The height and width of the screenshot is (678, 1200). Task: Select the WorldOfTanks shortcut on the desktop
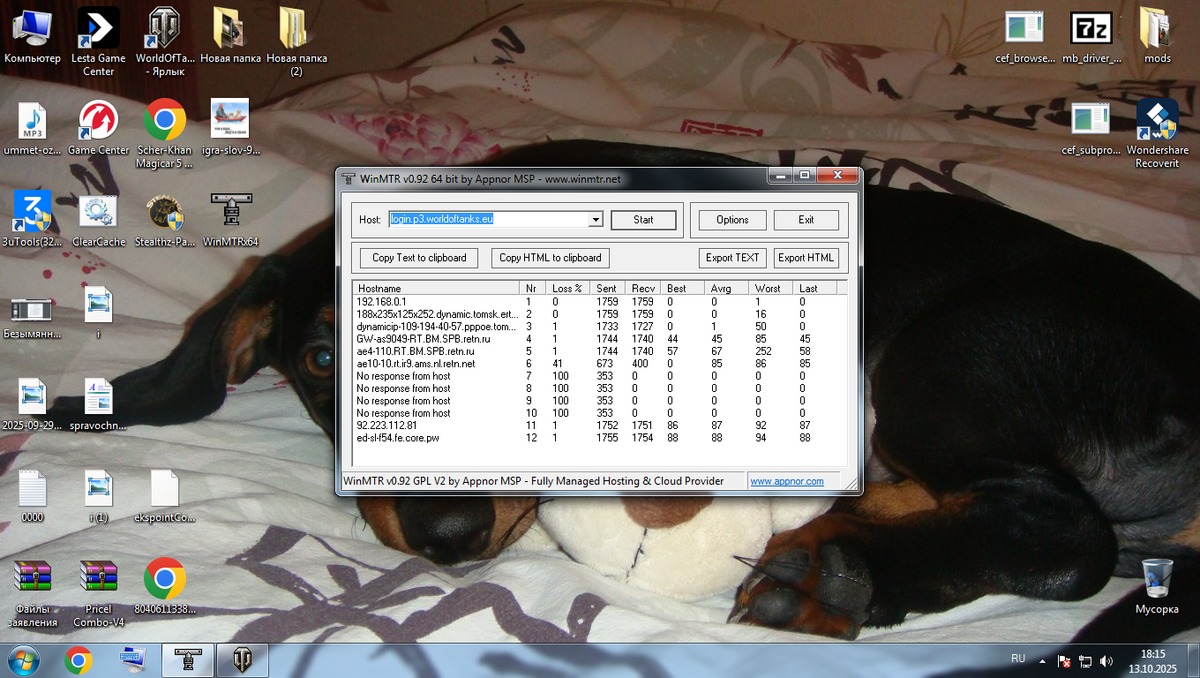[x=165, y=29]
